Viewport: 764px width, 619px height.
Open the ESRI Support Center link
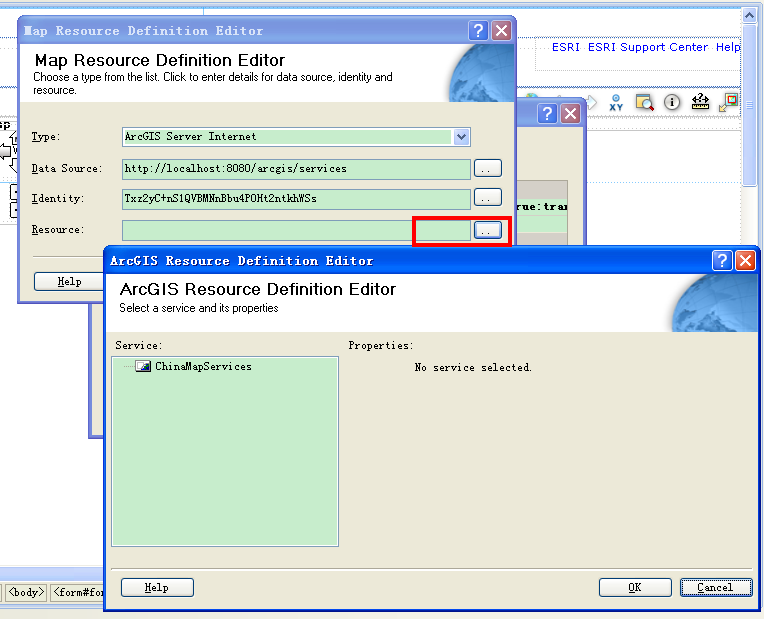pos(648,47)
